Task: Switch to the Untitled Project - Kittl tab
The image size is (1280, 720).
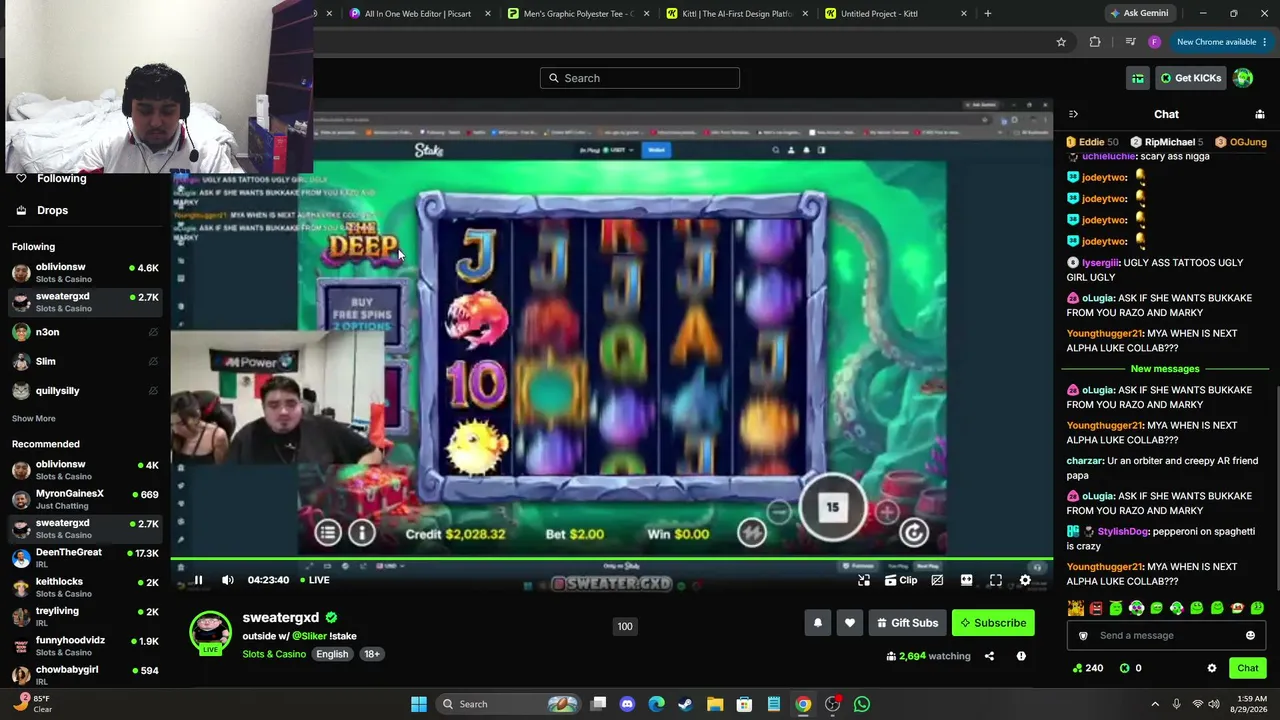Action: [895, 13]
